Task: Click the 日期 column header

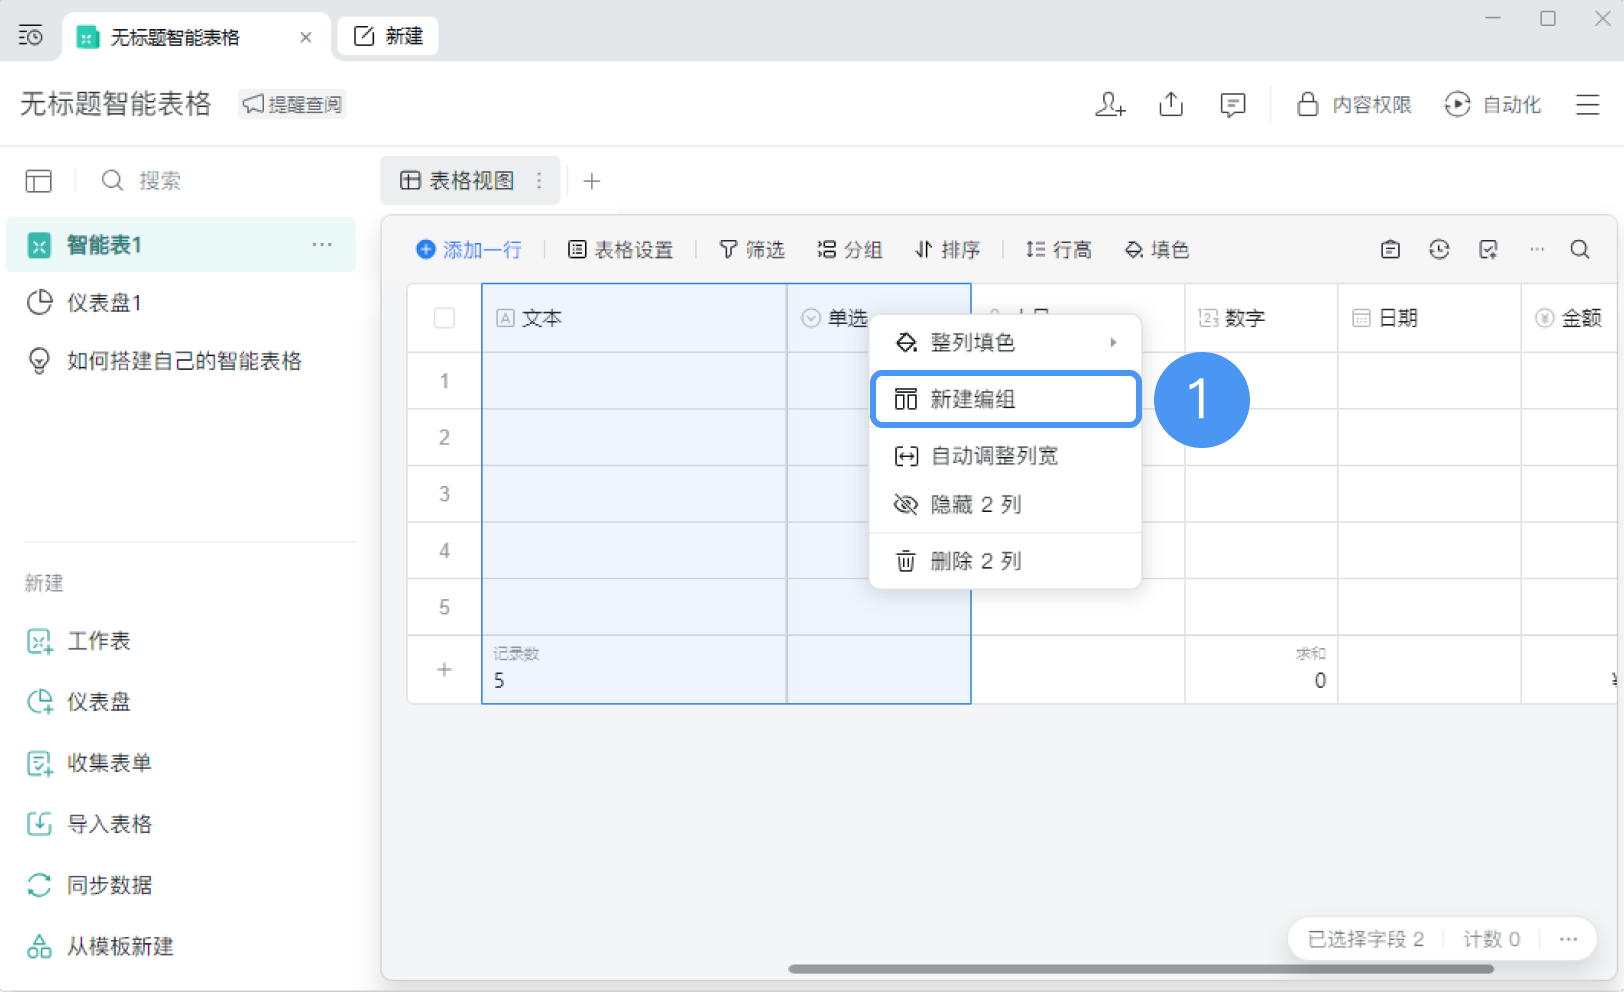Action: (x=1429, y=318)
